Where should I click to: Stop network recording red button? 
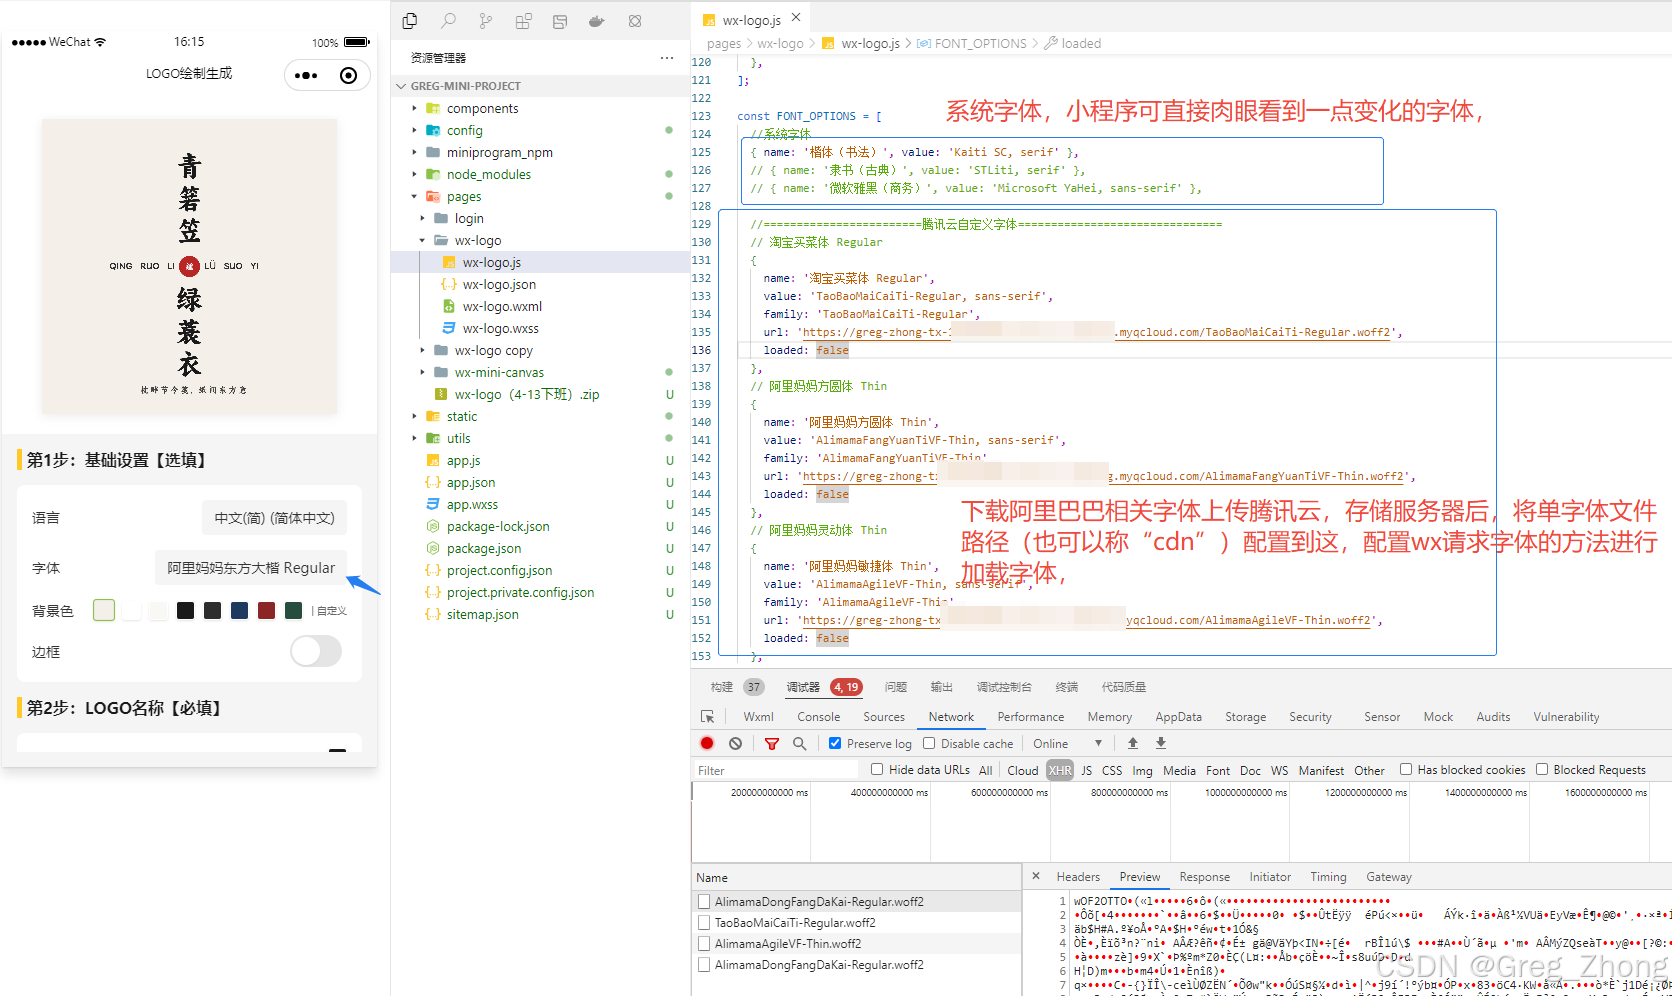pyautogui.click(x=707, y=743)
